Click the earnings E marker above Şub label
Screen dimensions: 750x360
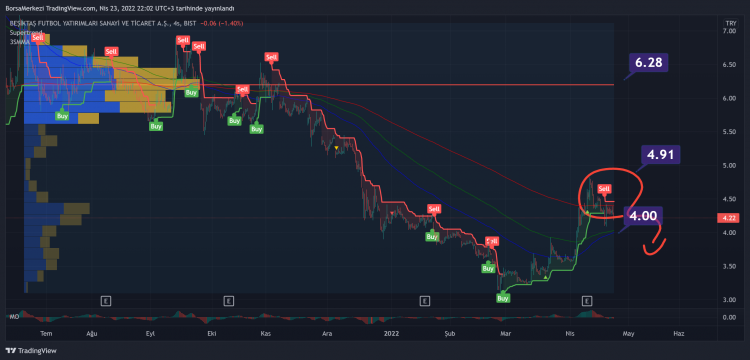click(424, 301)
